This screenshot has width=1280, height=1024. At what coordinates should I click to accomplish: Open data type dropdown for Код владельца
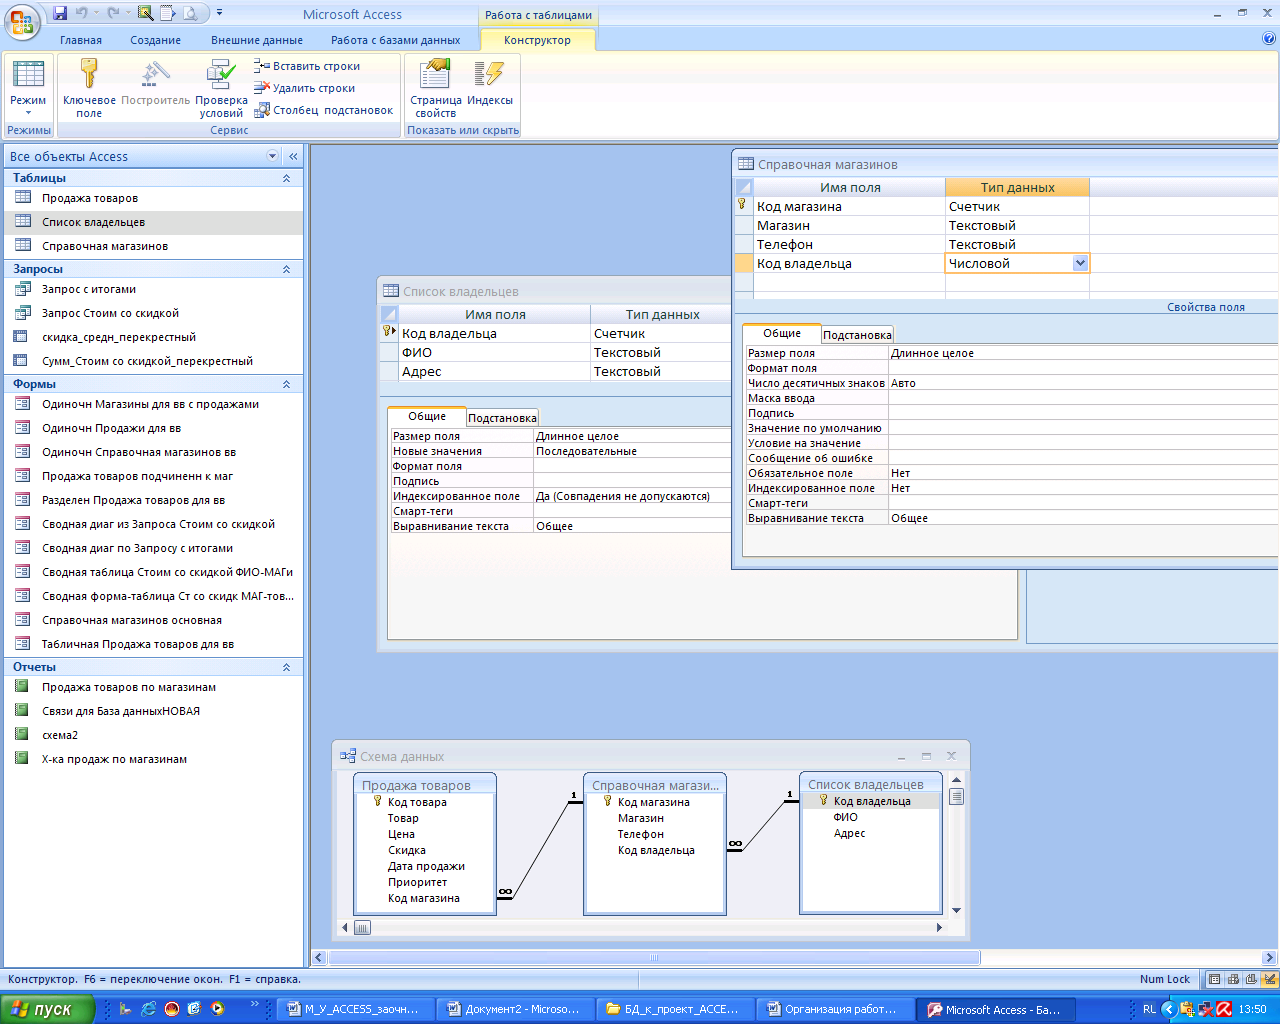click(1080, 263)
